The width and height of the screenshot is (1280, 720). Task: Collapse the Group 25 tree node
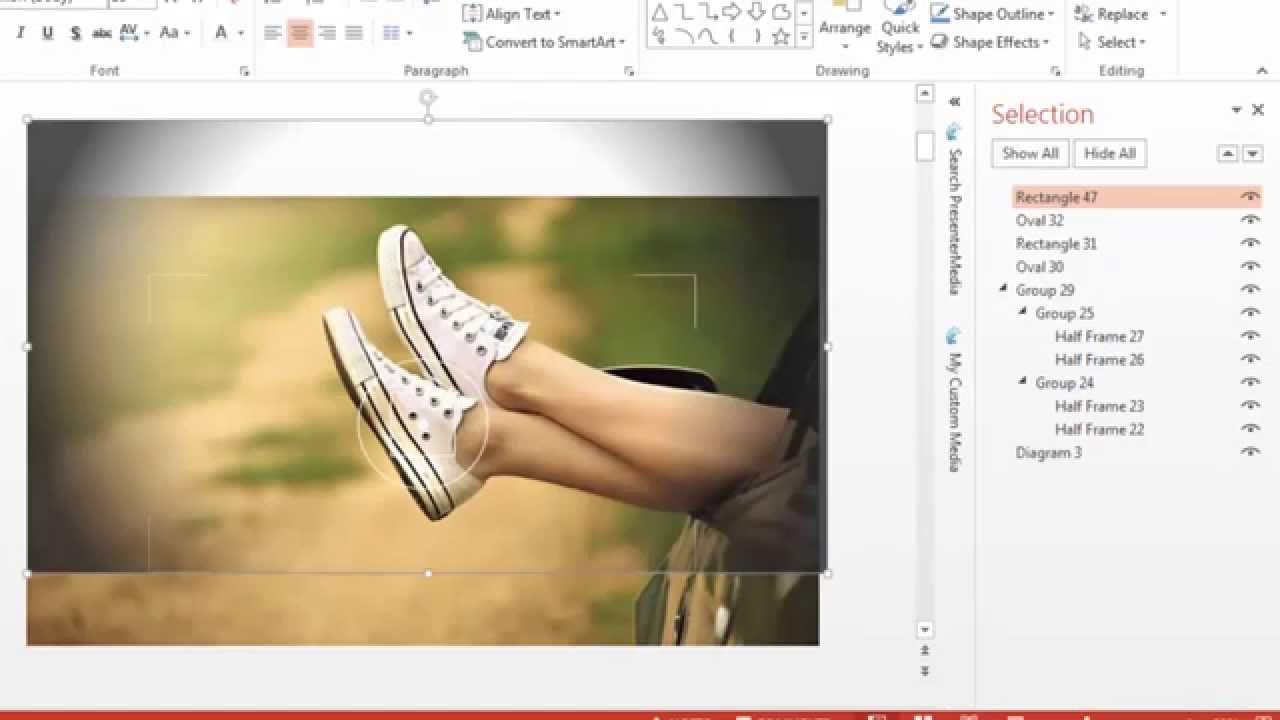tap(1022, 312)
